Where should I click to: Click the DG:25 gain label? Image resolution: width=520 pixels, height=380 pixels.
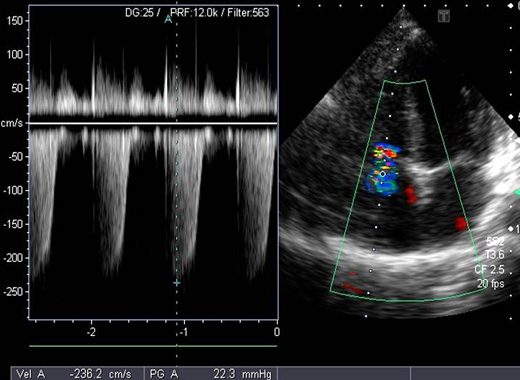coord(139,13)
